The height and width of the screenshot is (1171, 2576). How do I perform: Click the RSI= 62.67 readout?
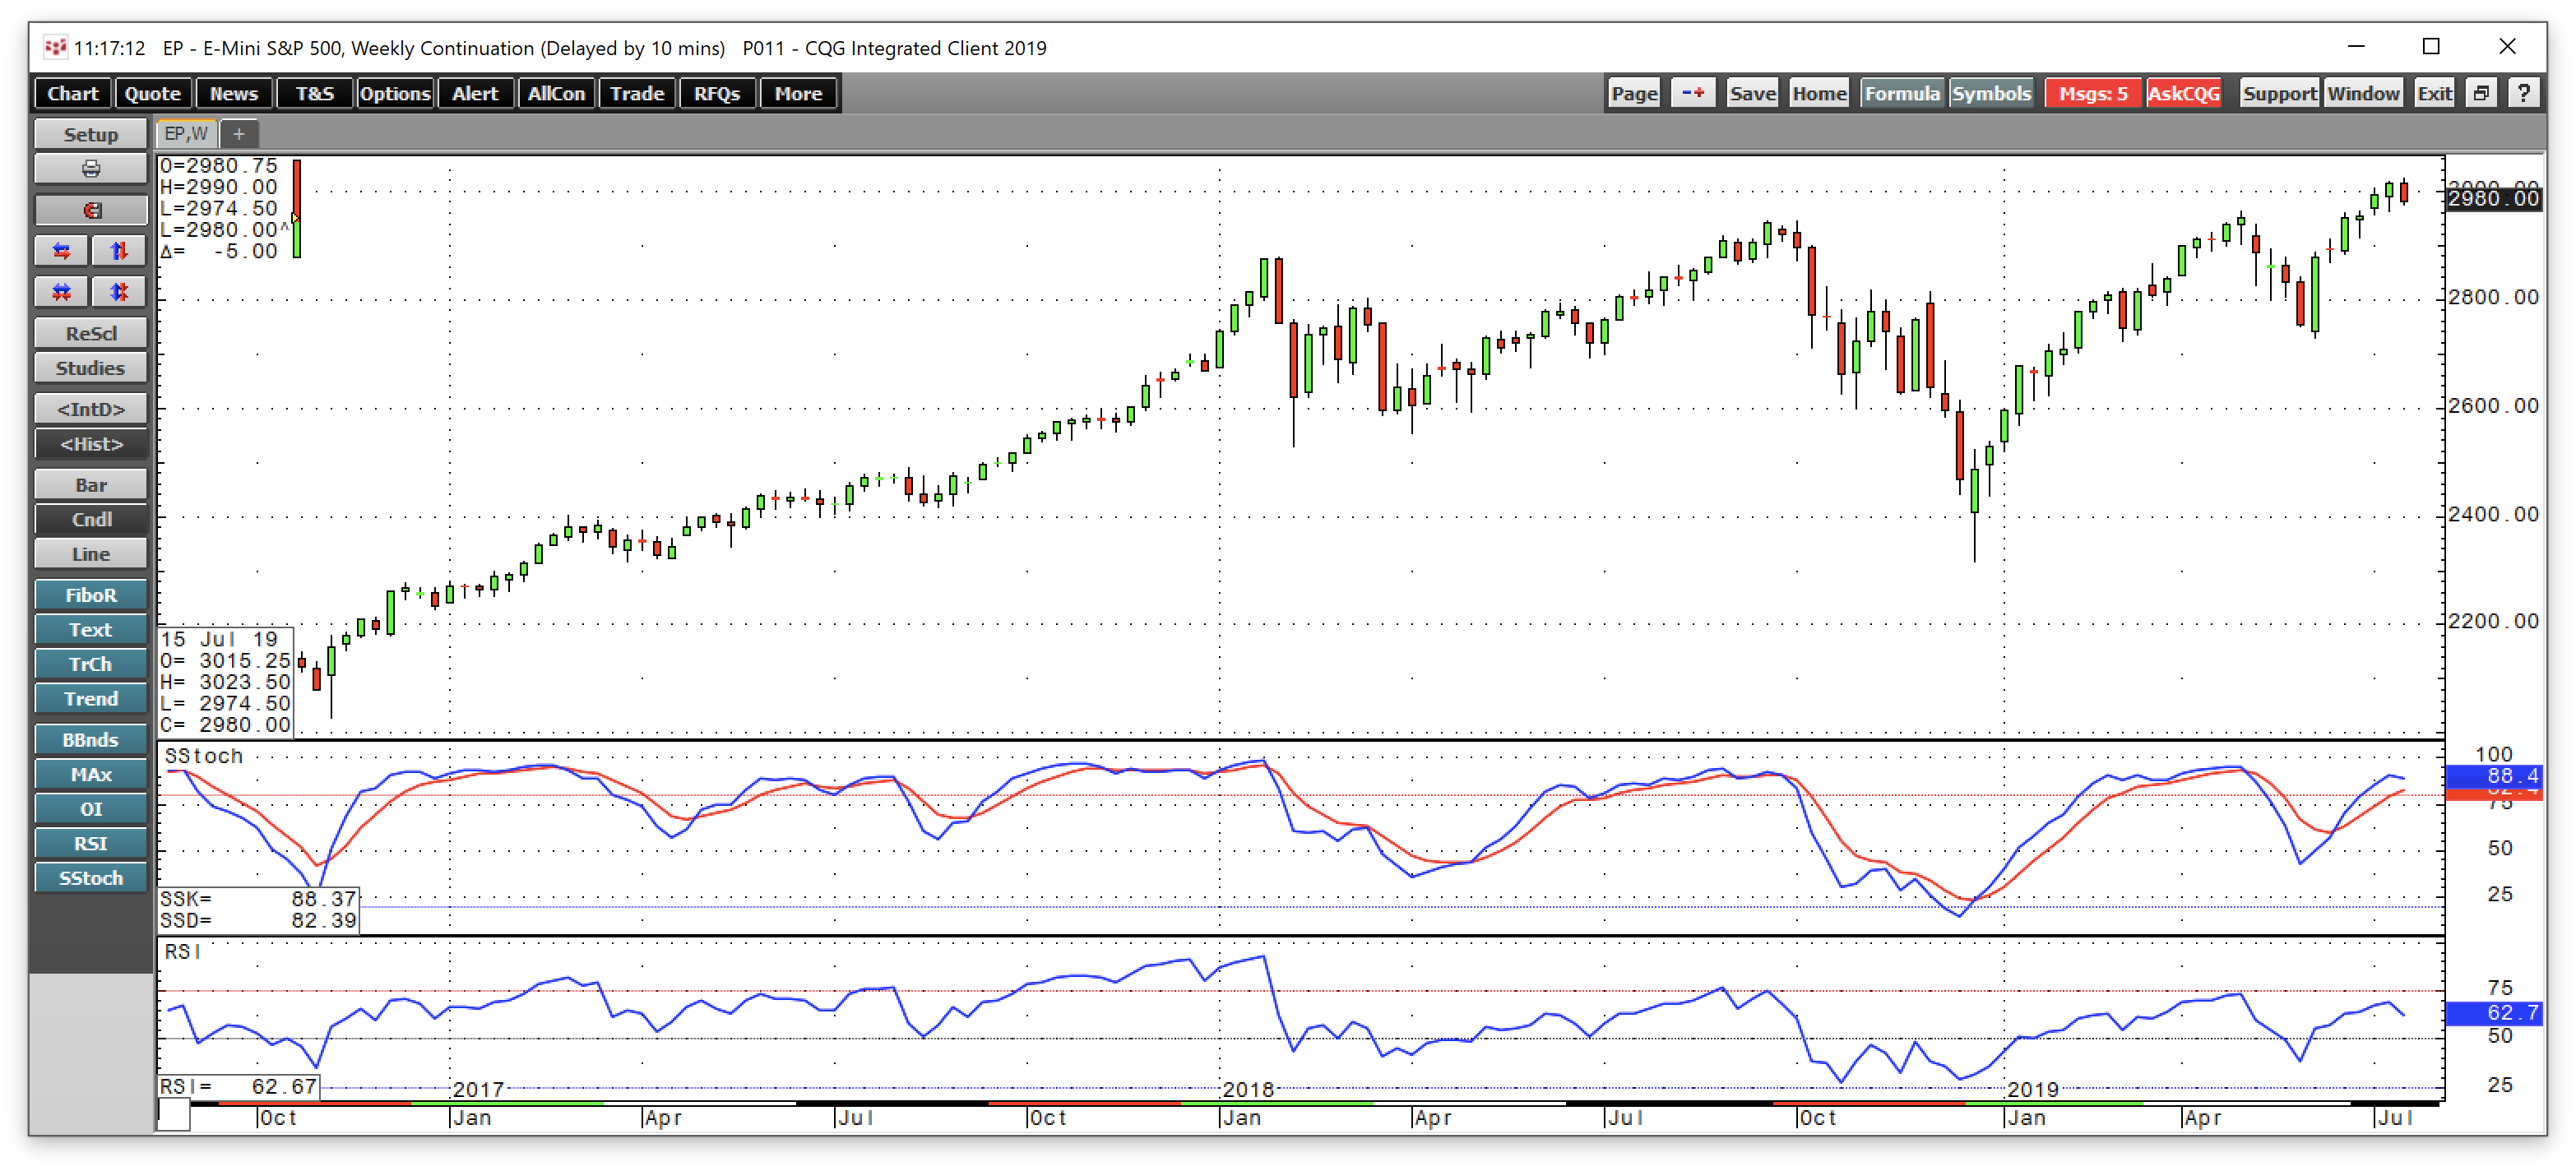[x=238, y=1086]
